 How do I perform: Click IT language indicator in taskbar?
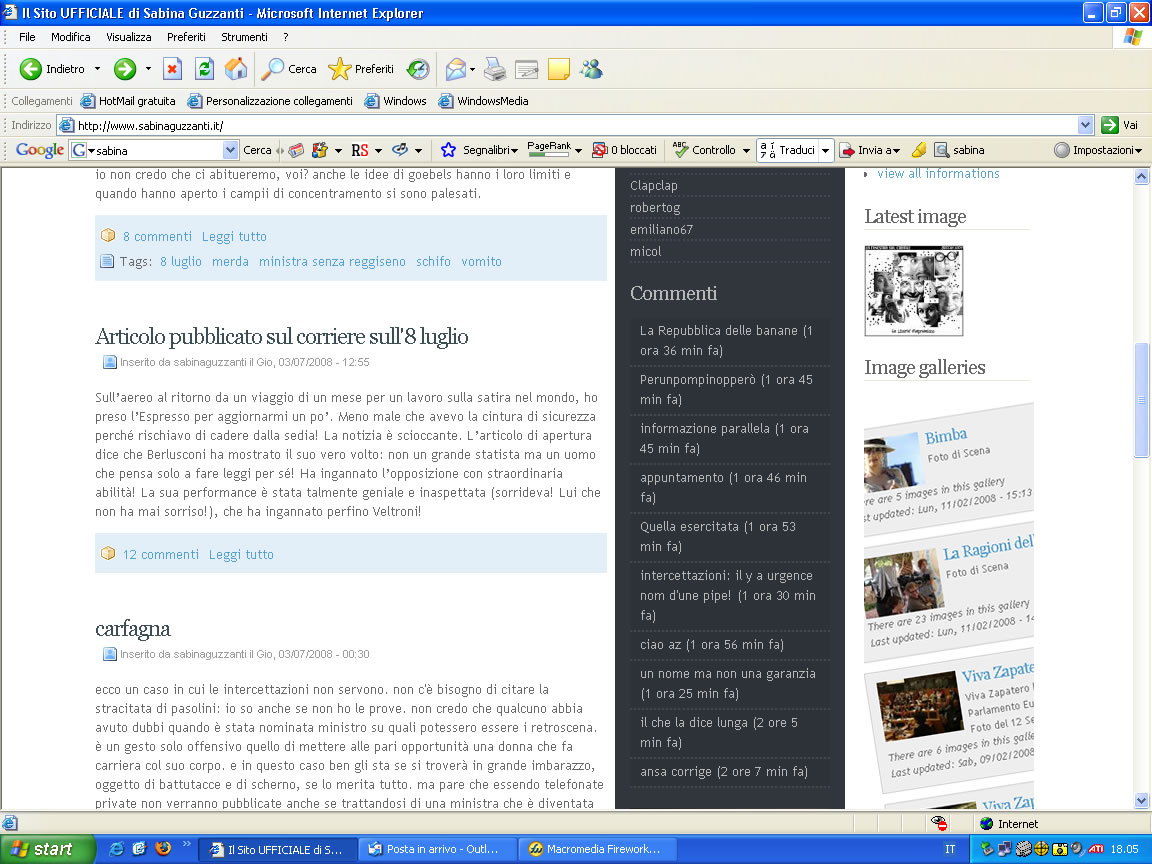[x=950, y=849]
